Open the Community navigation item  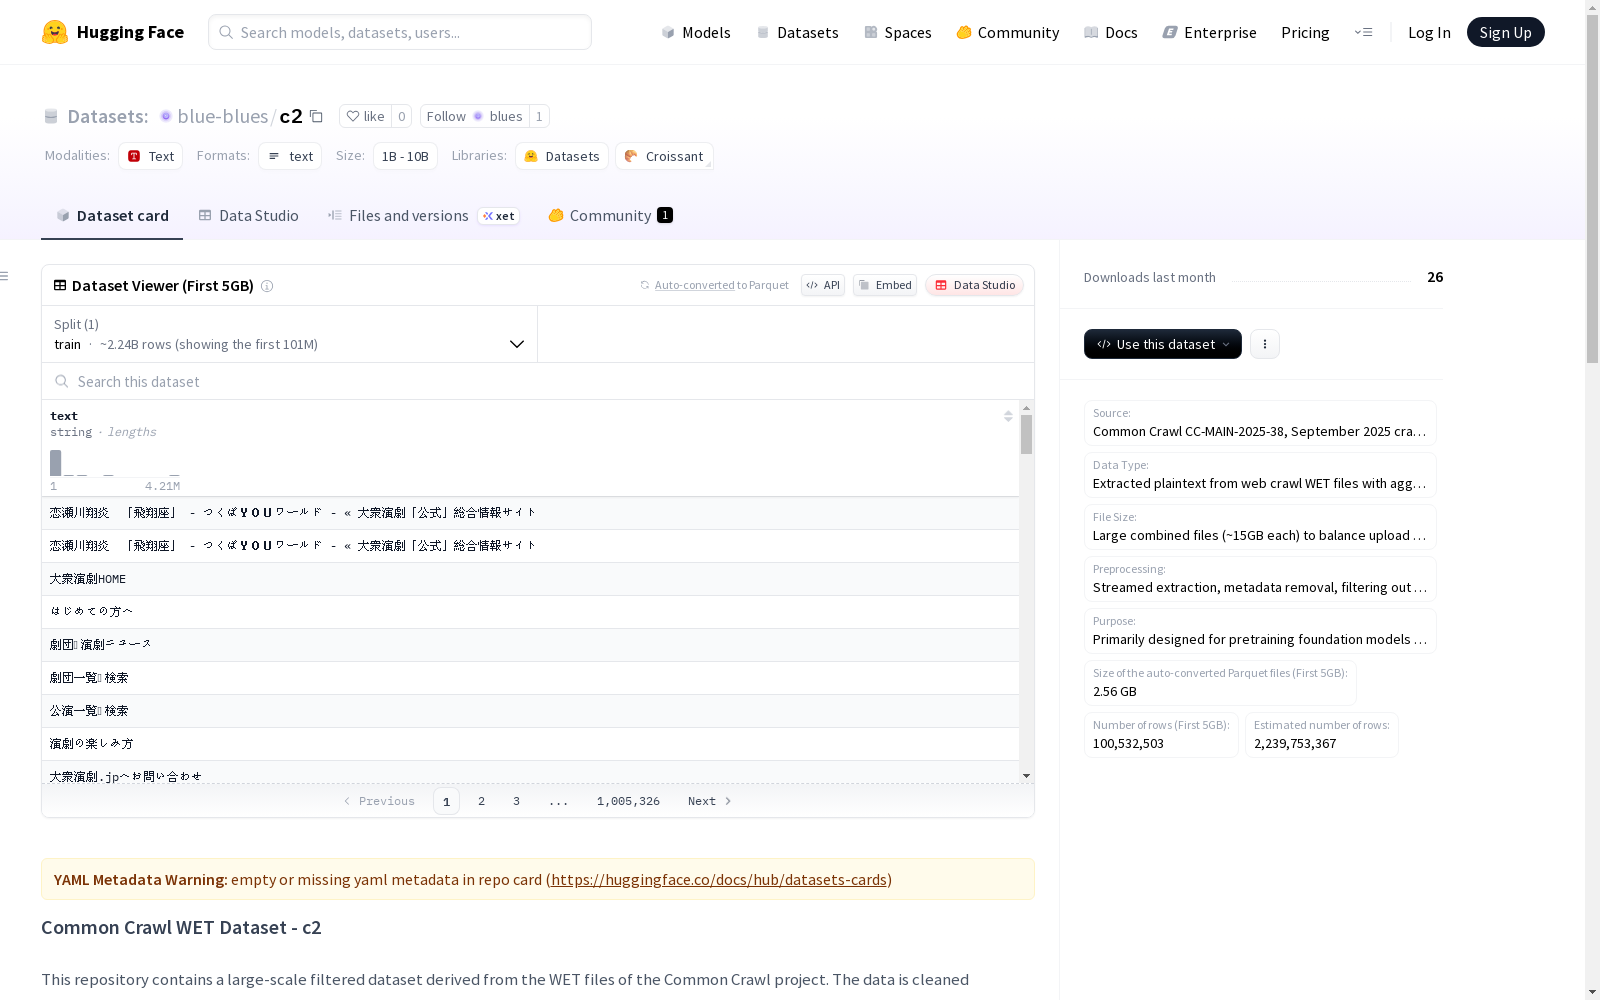[1008, 32]
